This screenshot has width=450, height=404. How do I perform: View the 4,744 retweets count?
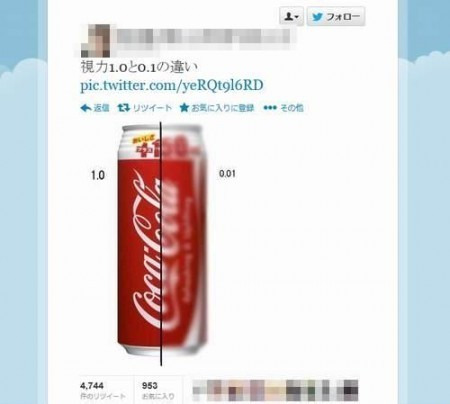tap(92, 386)
